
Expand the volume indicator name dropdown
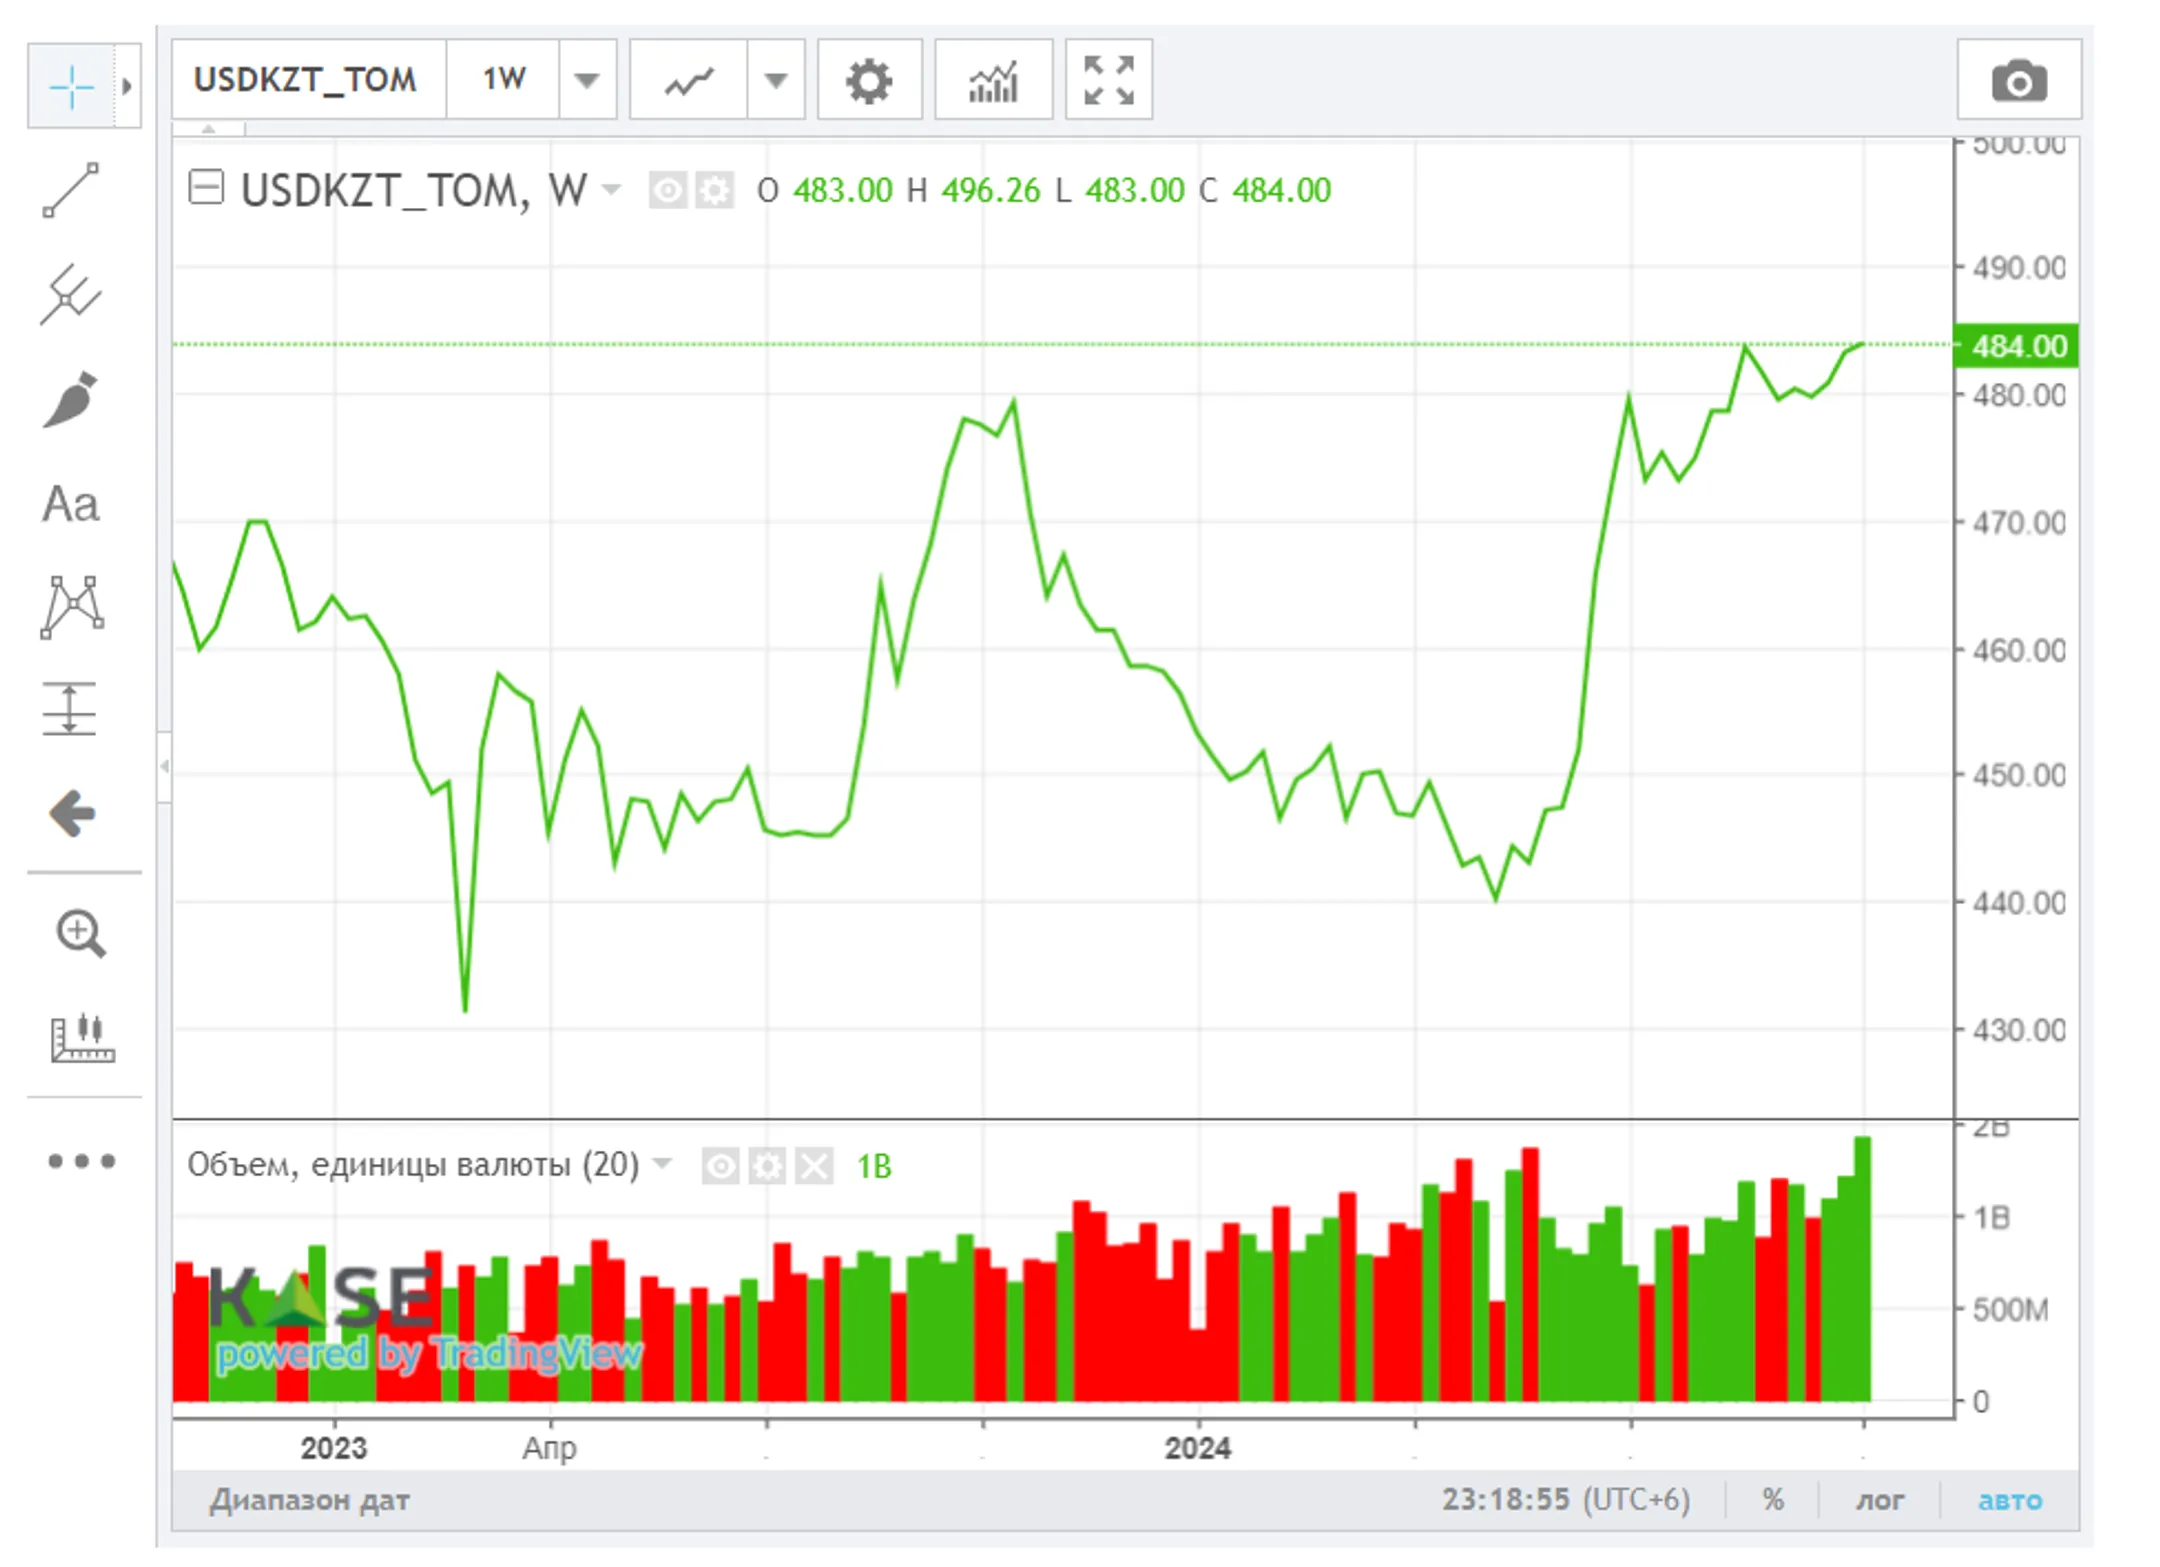click(662, 1164)
